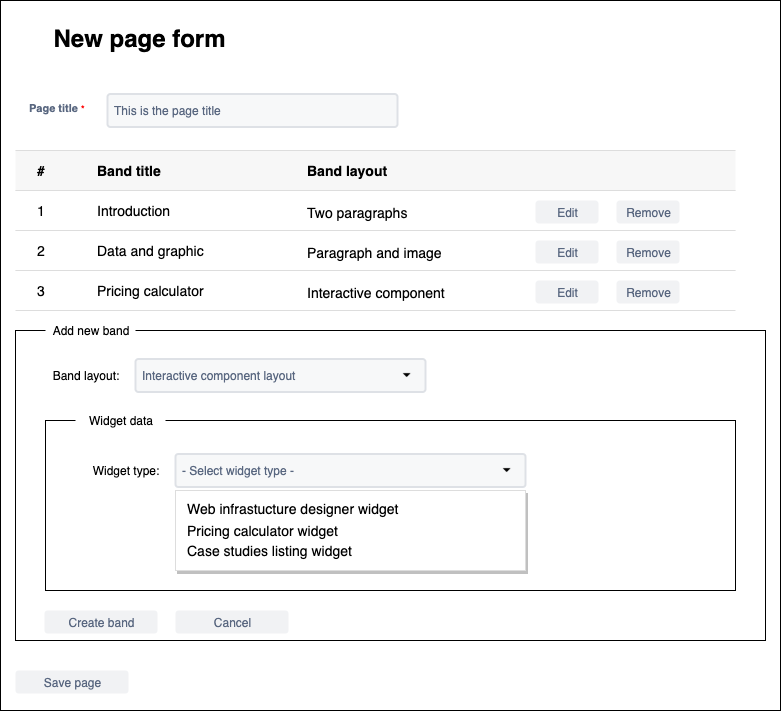Remove the Introduction band
The image size is (781, 711).
point(648,213)
